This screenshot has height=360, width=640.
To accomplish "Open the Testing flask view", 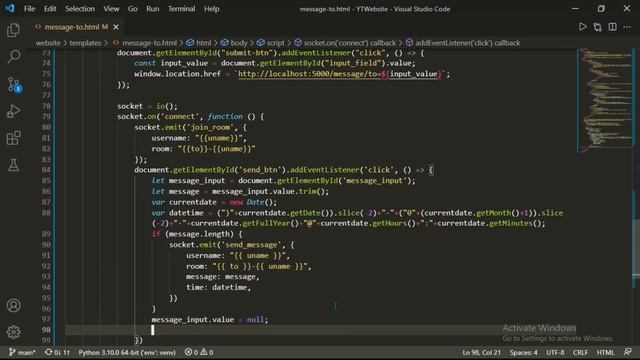I will pyautogui.click(x=13, y=165).
